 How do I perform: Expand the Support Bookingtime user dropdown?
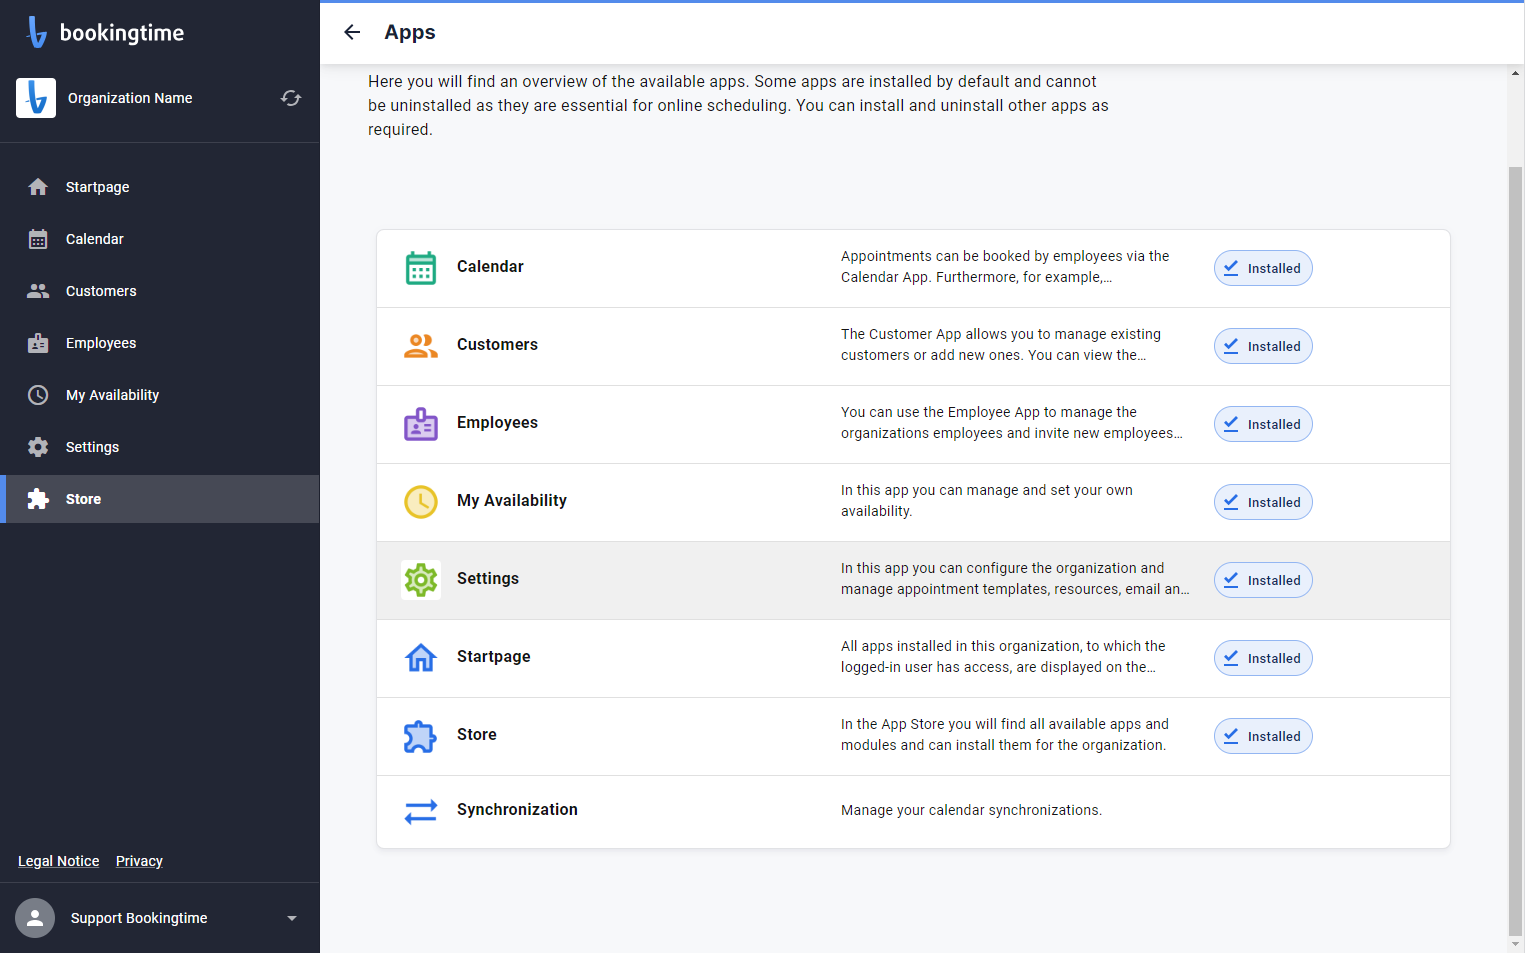point(292,918)
